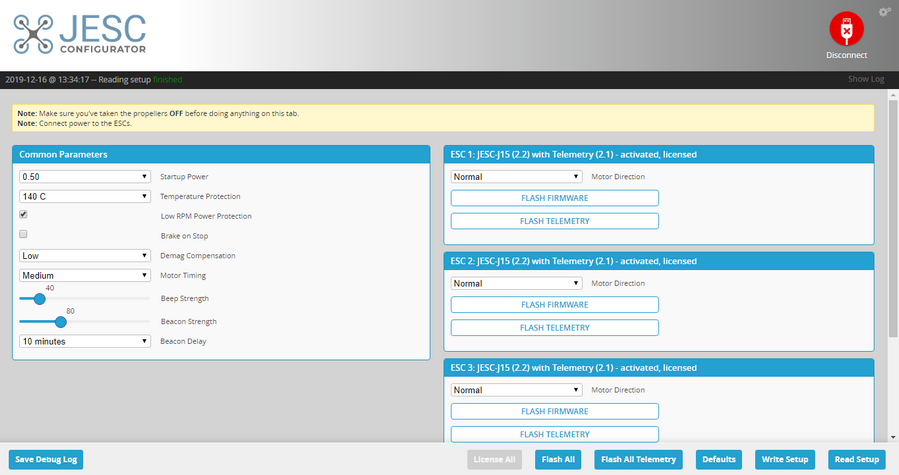The image size is (899, 475).
Task: Click the Beep Strength slider handle
Action: [40, 299]
